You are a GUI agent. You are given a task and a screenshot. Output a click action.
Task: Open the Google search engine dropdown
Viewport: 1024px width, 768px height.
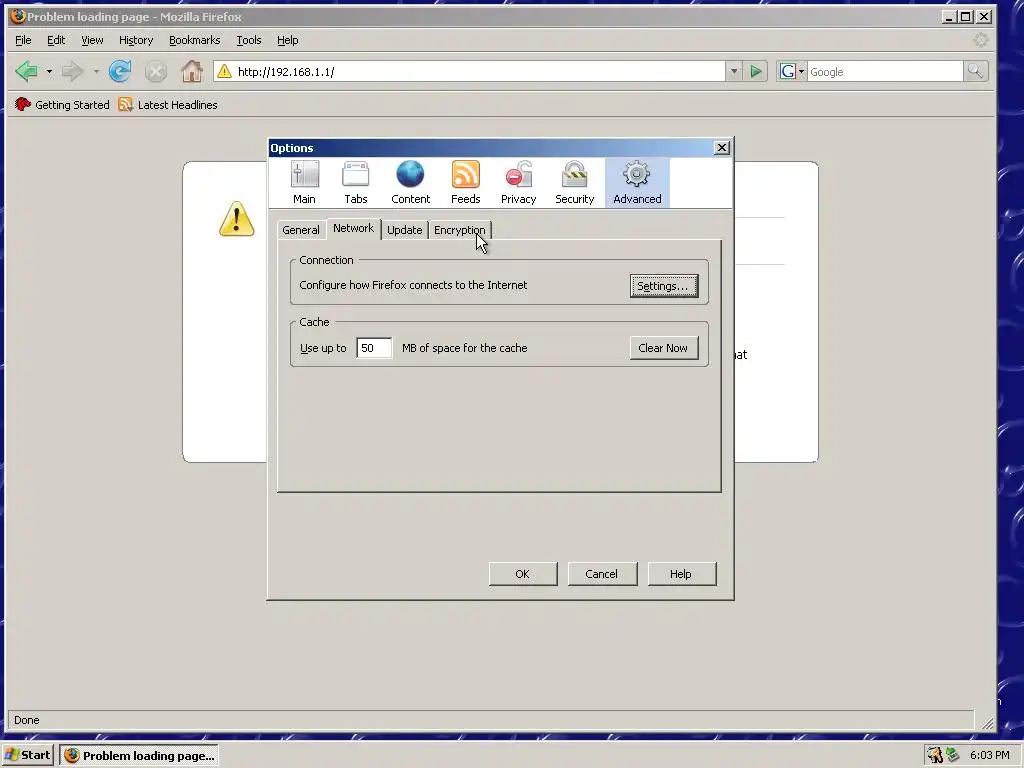tap(792, 71)
